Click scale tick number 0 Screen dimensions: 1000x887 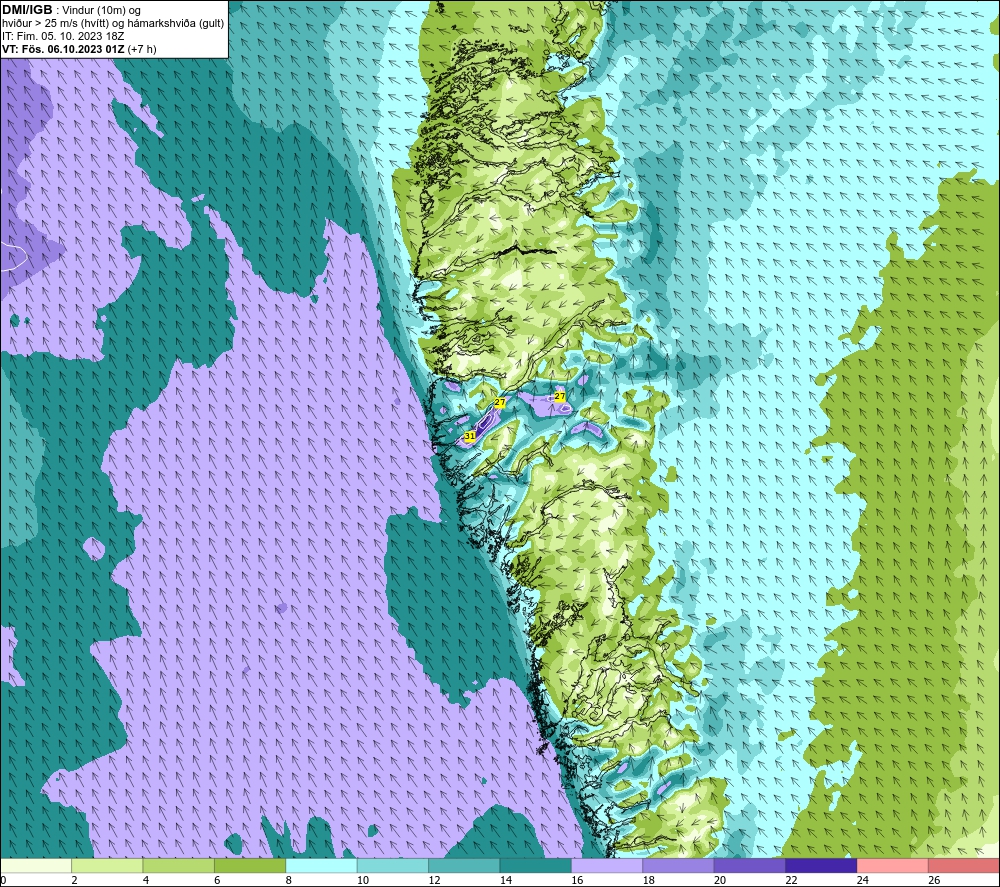pos(3,880)
